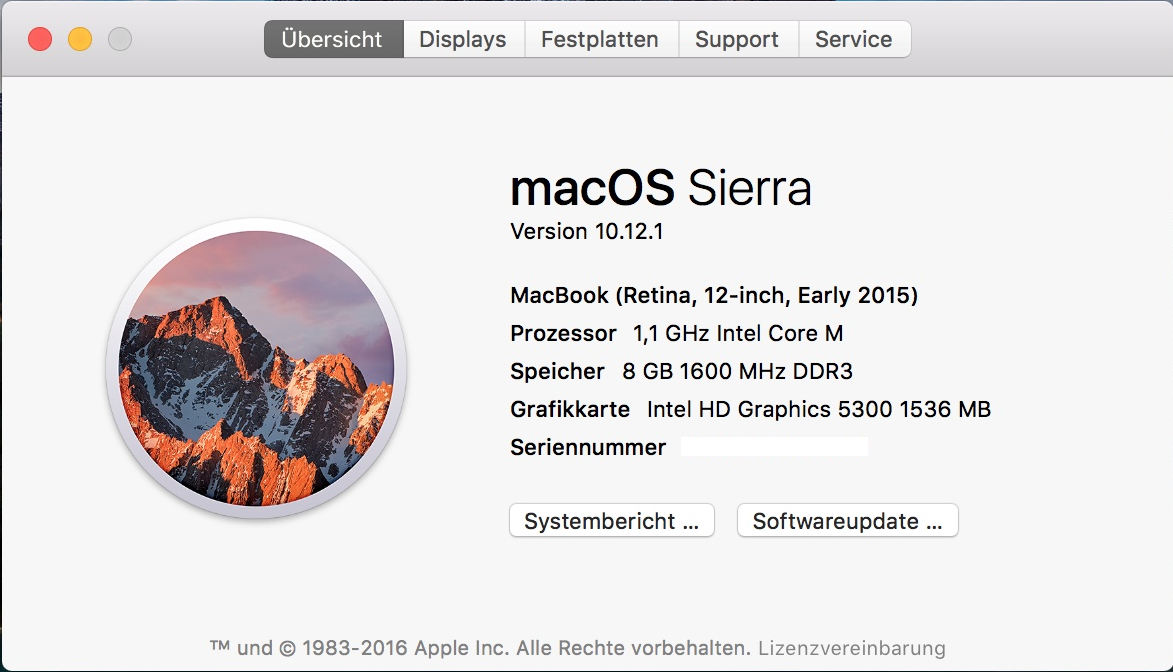Select the Festplatten tab
Screen dimensions: 1173x672
point(601,39)
